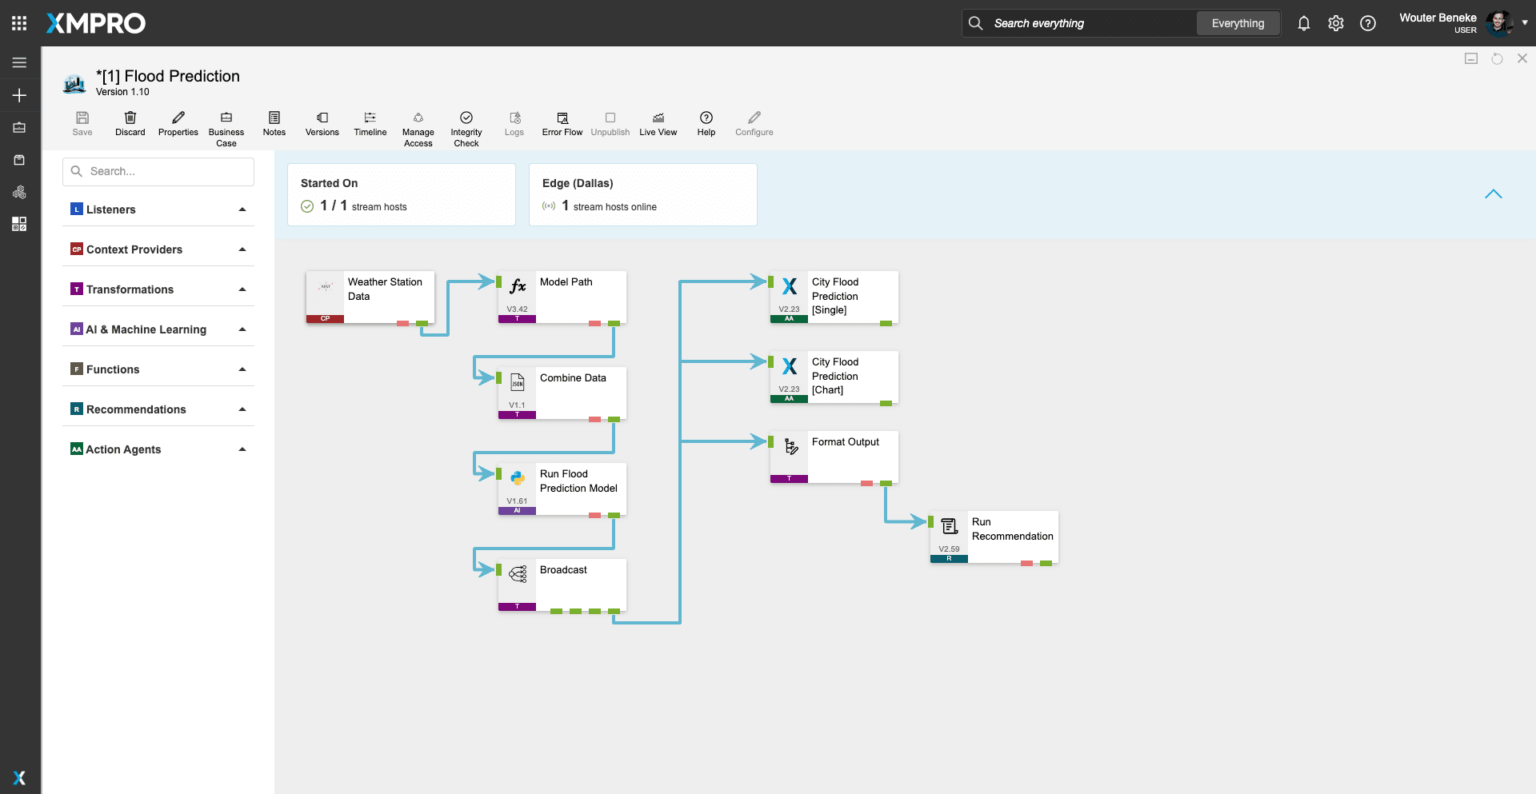Viewport: 1536px width, 794px height.
Task: Click the Manage Access icon
Action: tap(418, 119)
